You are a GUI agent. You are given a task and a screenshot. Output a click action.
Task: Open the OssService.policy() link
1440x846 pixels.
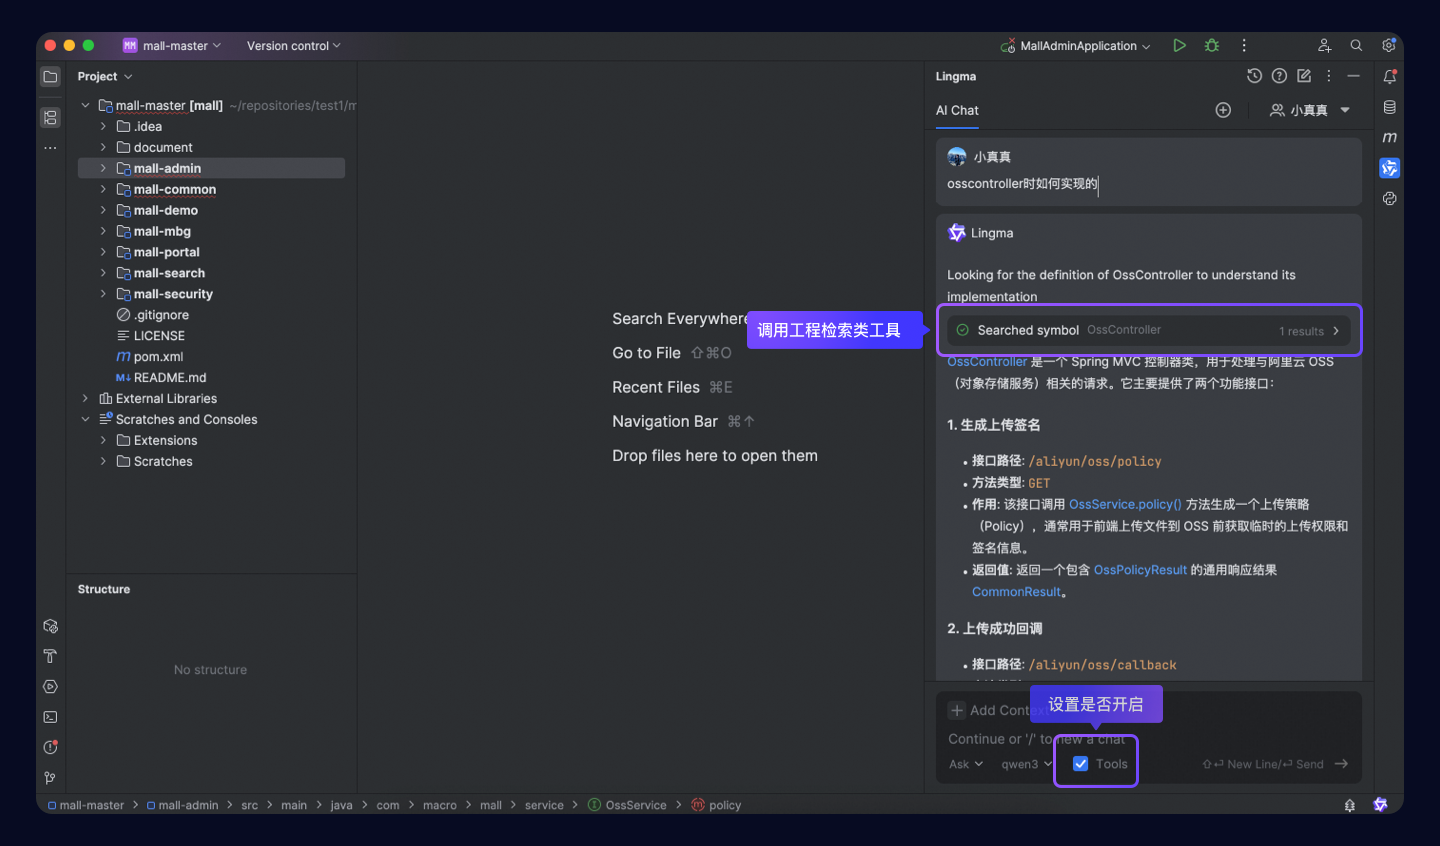click(1125, 504)
